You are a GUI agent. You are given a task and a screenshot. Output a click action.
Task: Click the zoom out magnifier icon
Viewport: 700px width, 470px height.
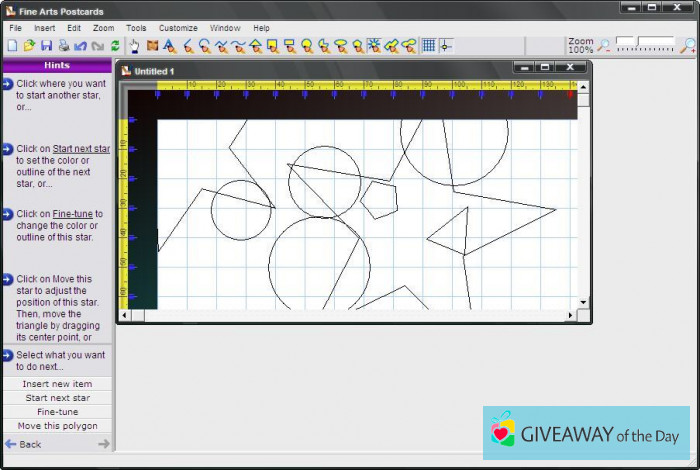[x=604, y=45]
